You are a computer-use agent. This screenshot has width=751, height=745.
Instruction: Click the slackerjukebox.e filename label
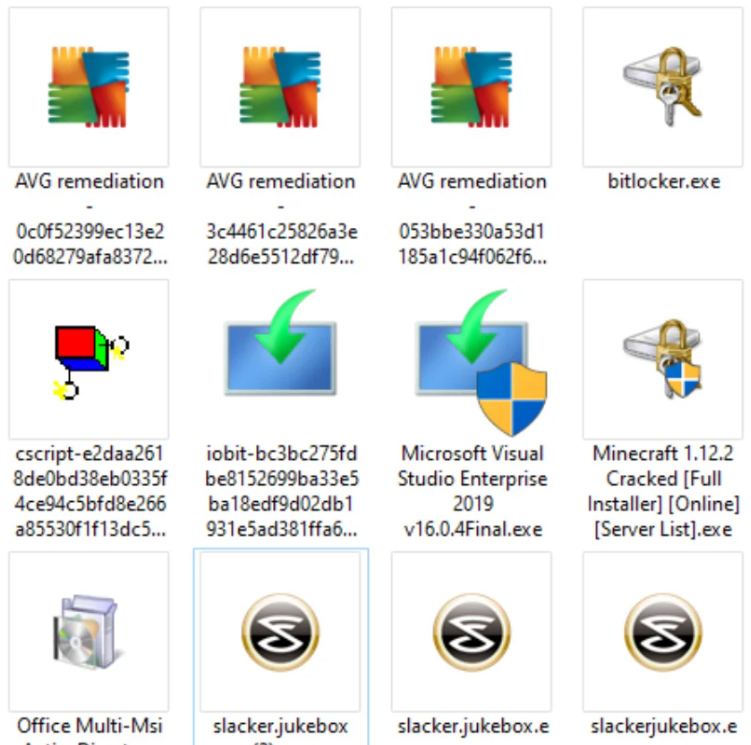point(664,727)
